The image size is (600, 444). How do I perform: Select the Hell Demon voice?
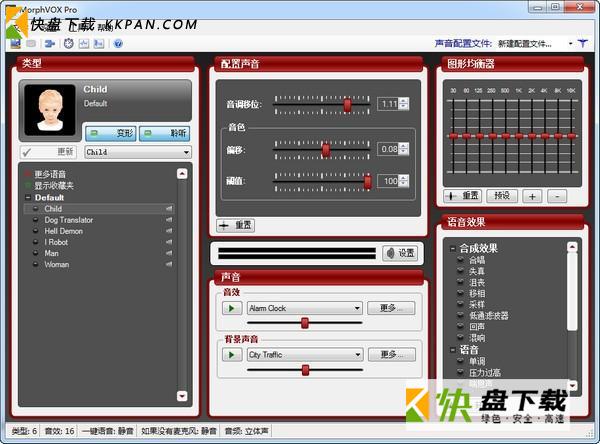(x=64, y=231)
